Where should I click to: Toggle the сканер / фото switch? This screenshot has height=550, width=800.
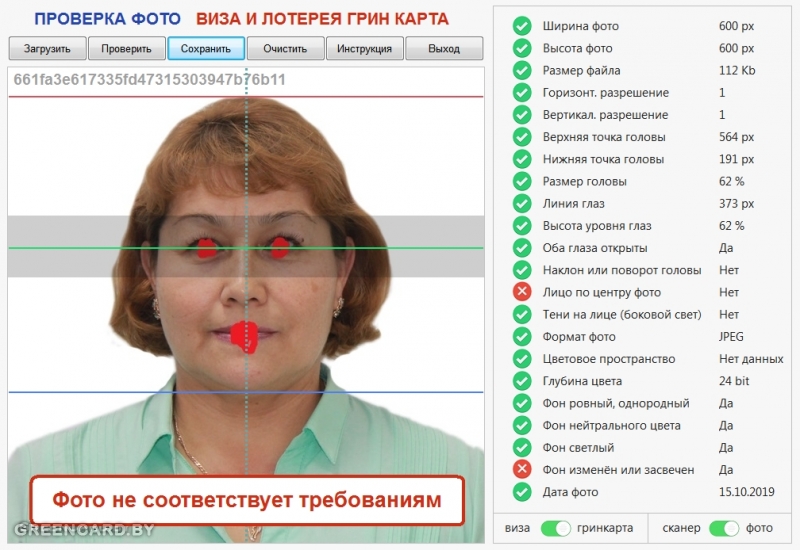724,528
